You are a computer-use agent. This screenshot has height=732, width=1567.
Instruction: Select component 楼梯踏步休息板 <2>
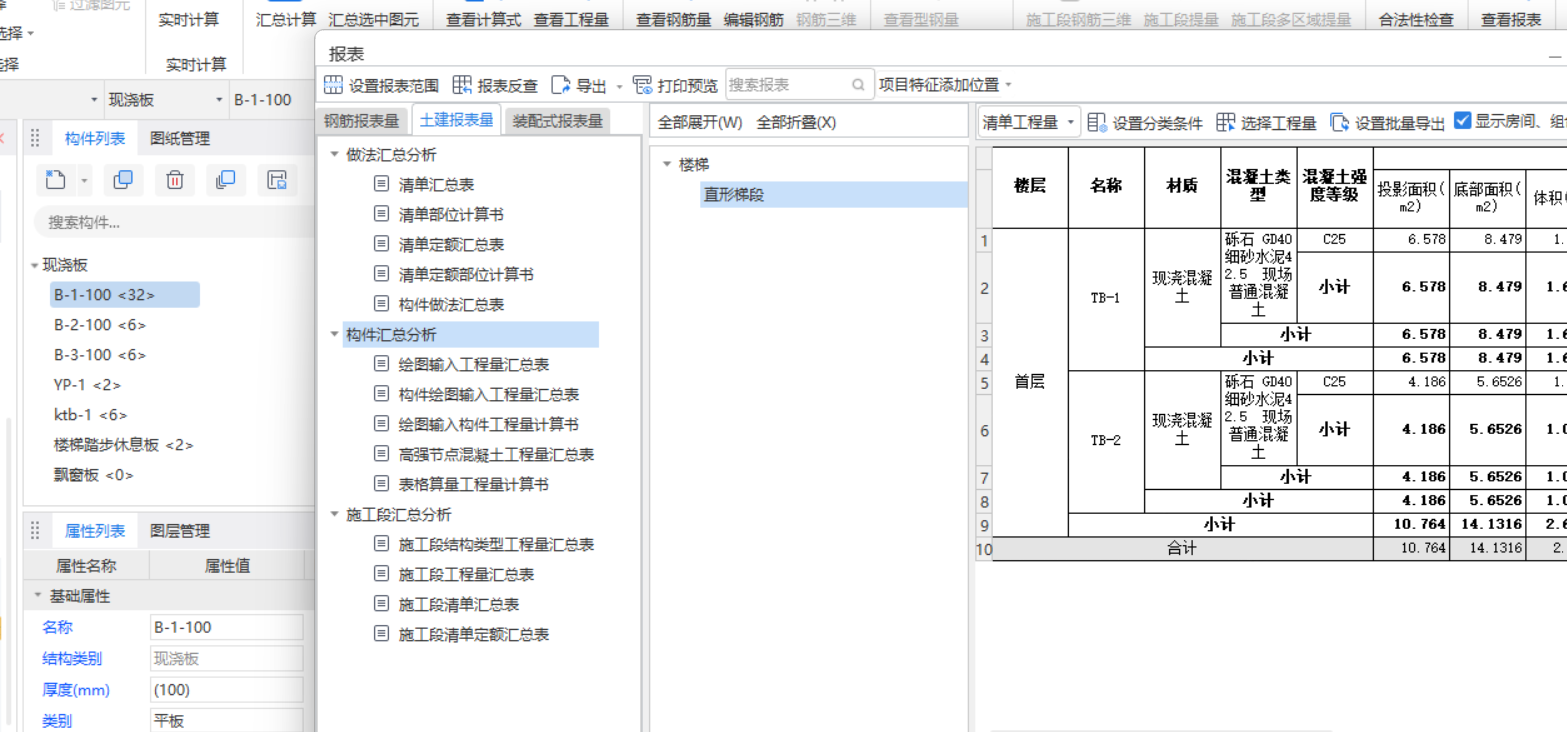click(x=123, y=445)
